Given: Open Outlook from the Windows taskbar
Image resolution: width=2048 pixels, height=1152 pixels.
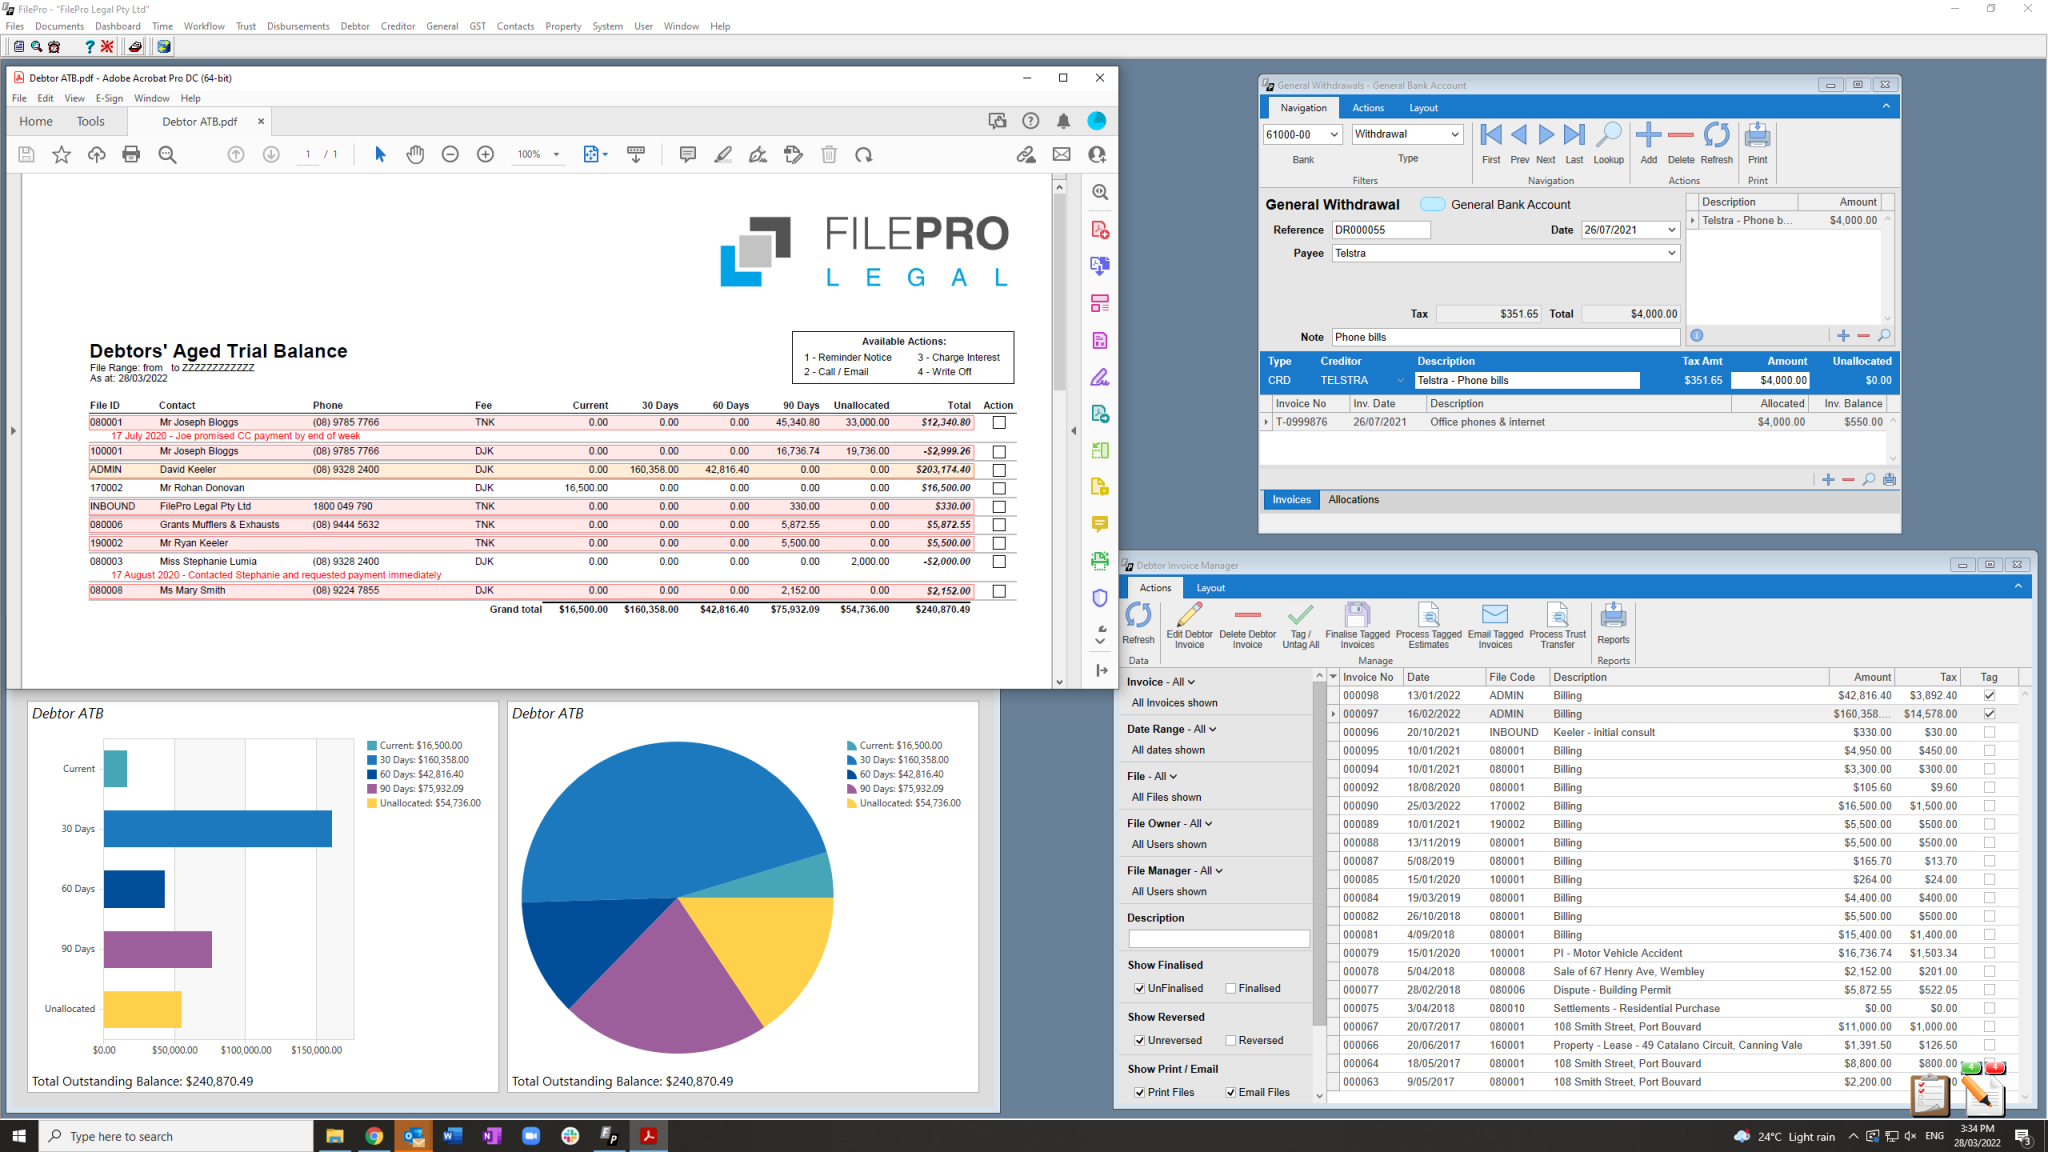Looking at the screenshot, I should [x=413, y=1135].
